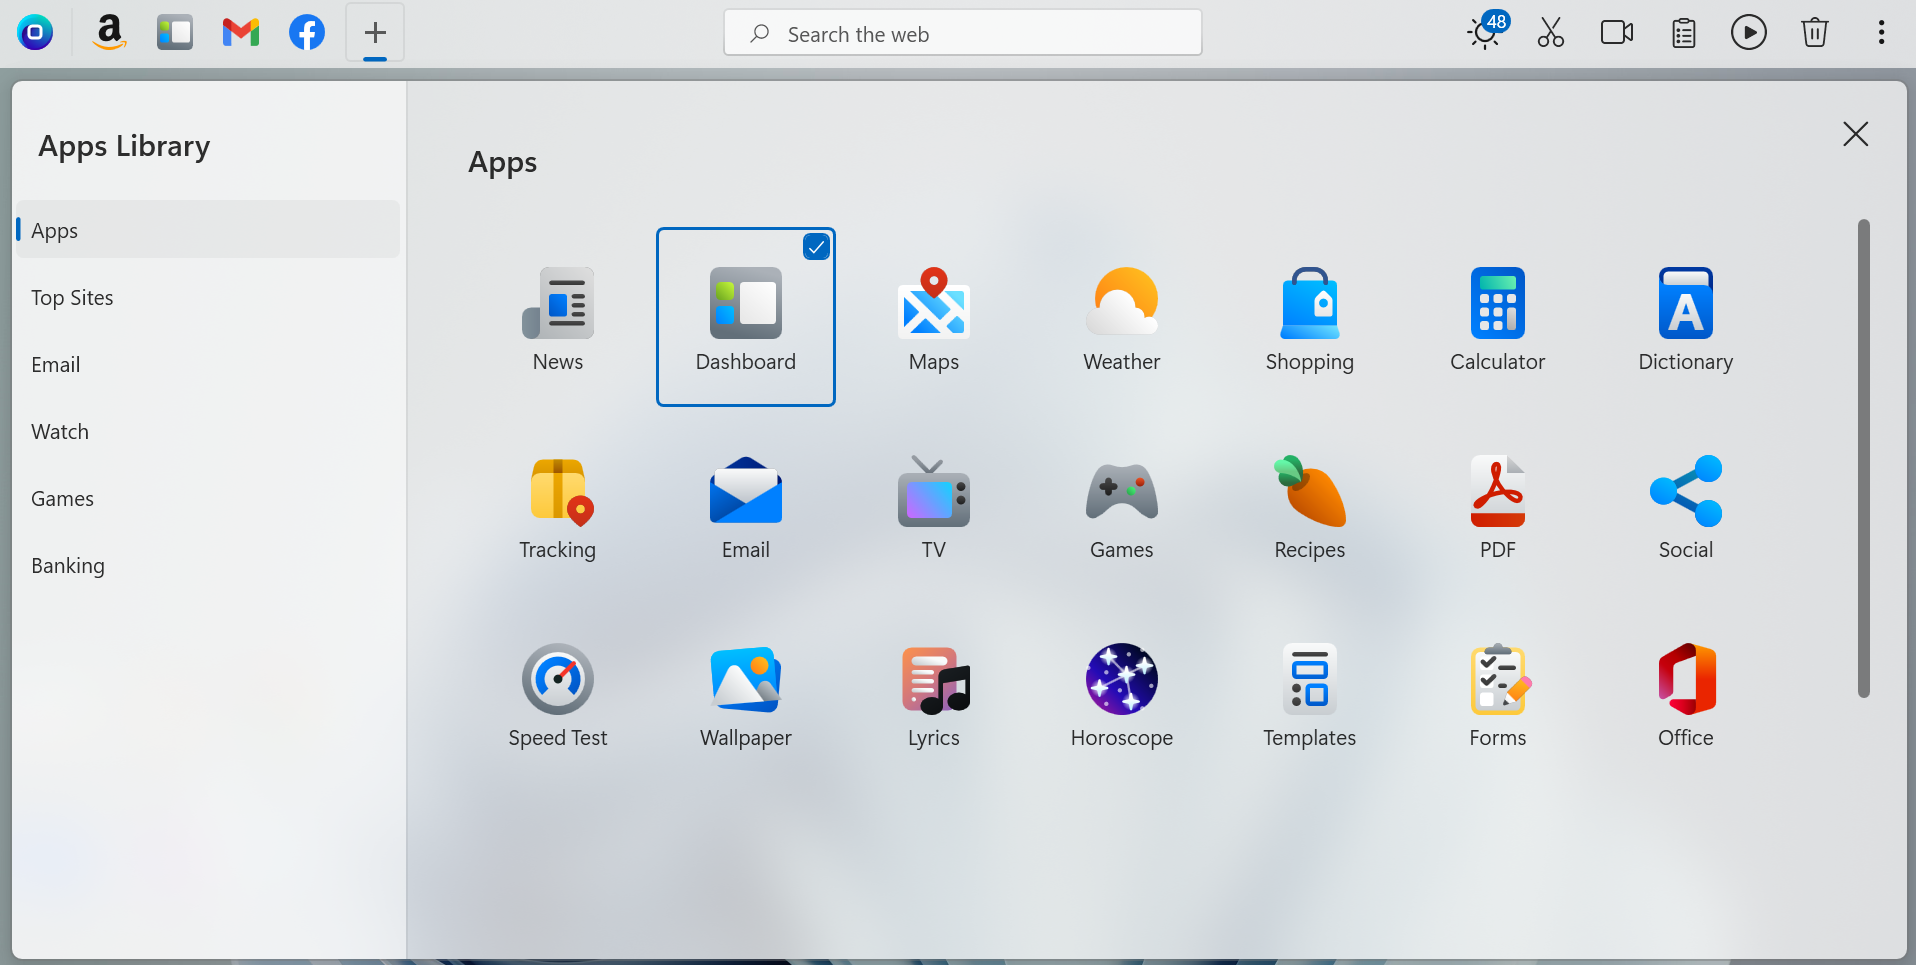This screenshot has height=965, width=1916.
Task: Open Gmail from the bookmarks bar
Action: click(x=240, y=32)
